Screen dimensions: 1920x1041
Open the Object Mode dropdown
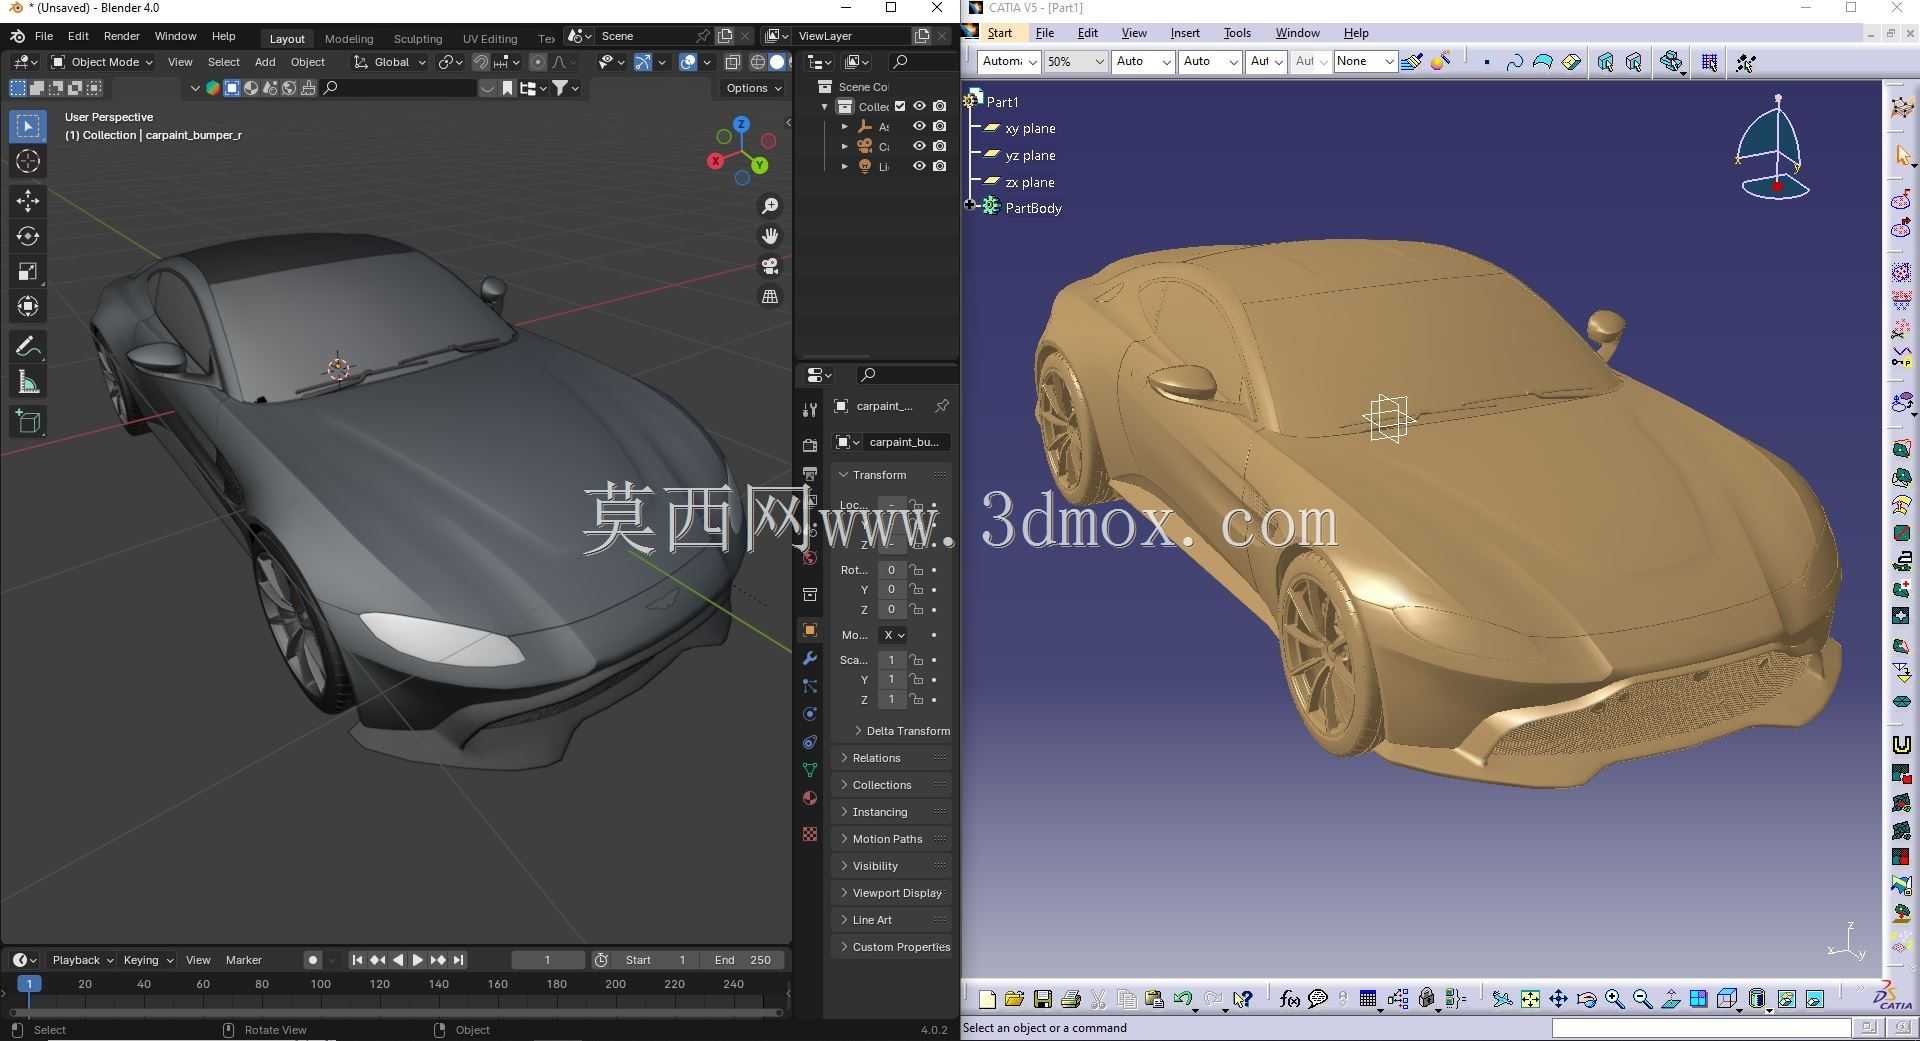[x=102, y=62]
